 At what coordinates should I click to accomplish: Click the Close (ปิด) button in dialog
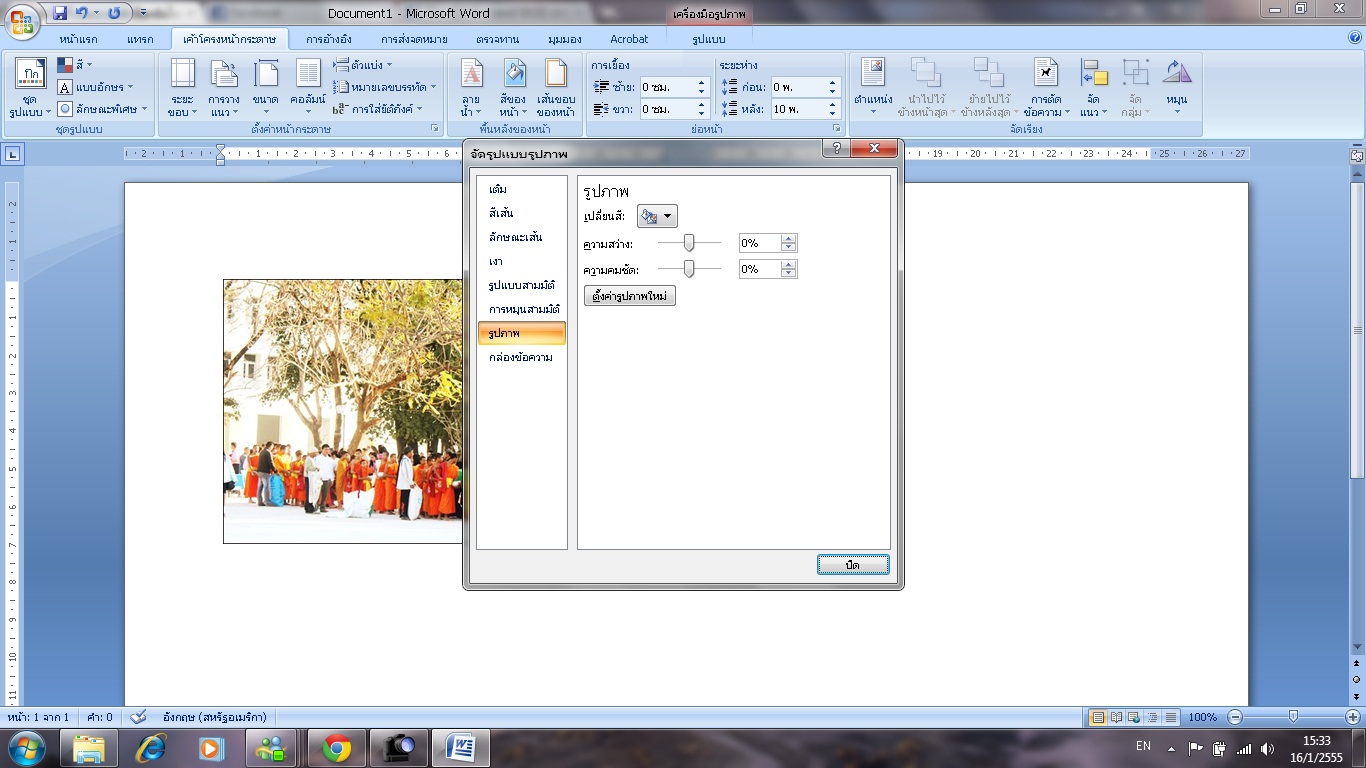[x=853, y=565]
